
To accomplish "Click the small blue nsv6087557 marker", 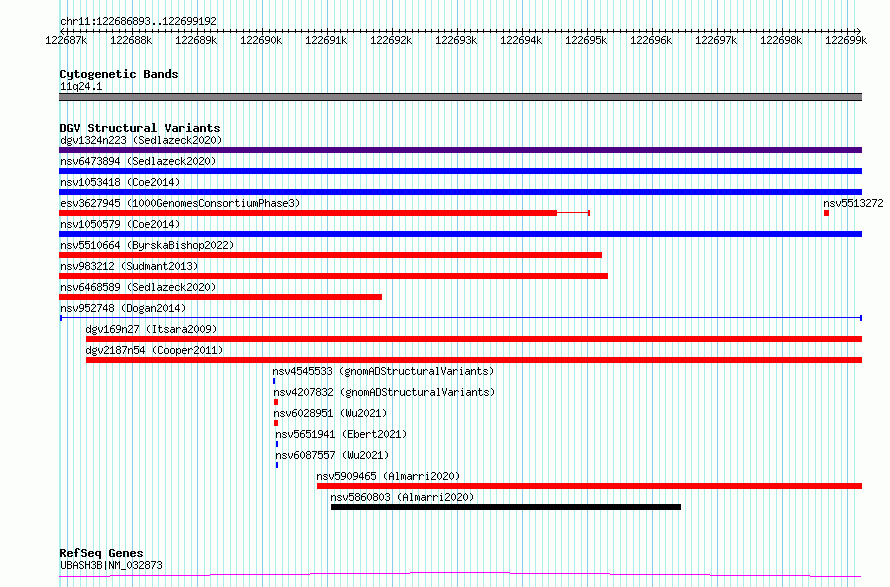I will pos(277,465).
